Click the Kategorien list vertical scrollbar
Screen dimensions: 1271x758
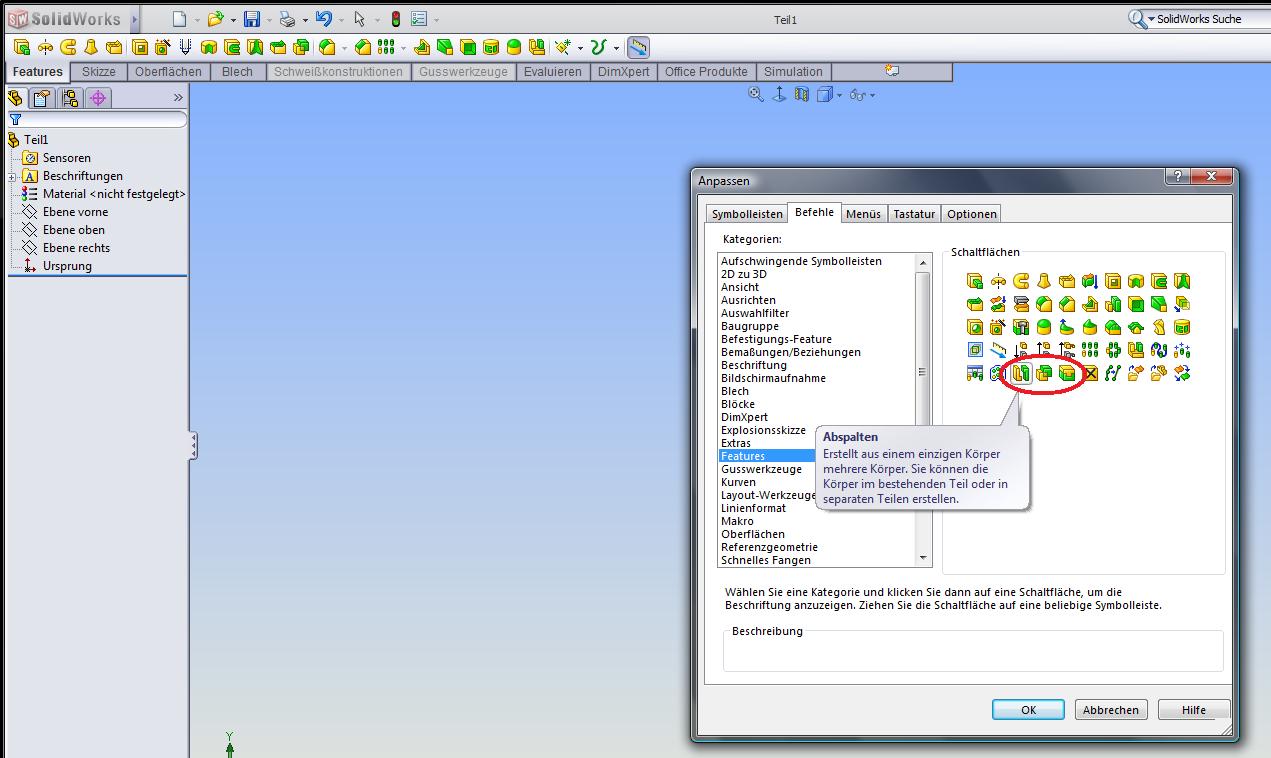tap(924, 410)
